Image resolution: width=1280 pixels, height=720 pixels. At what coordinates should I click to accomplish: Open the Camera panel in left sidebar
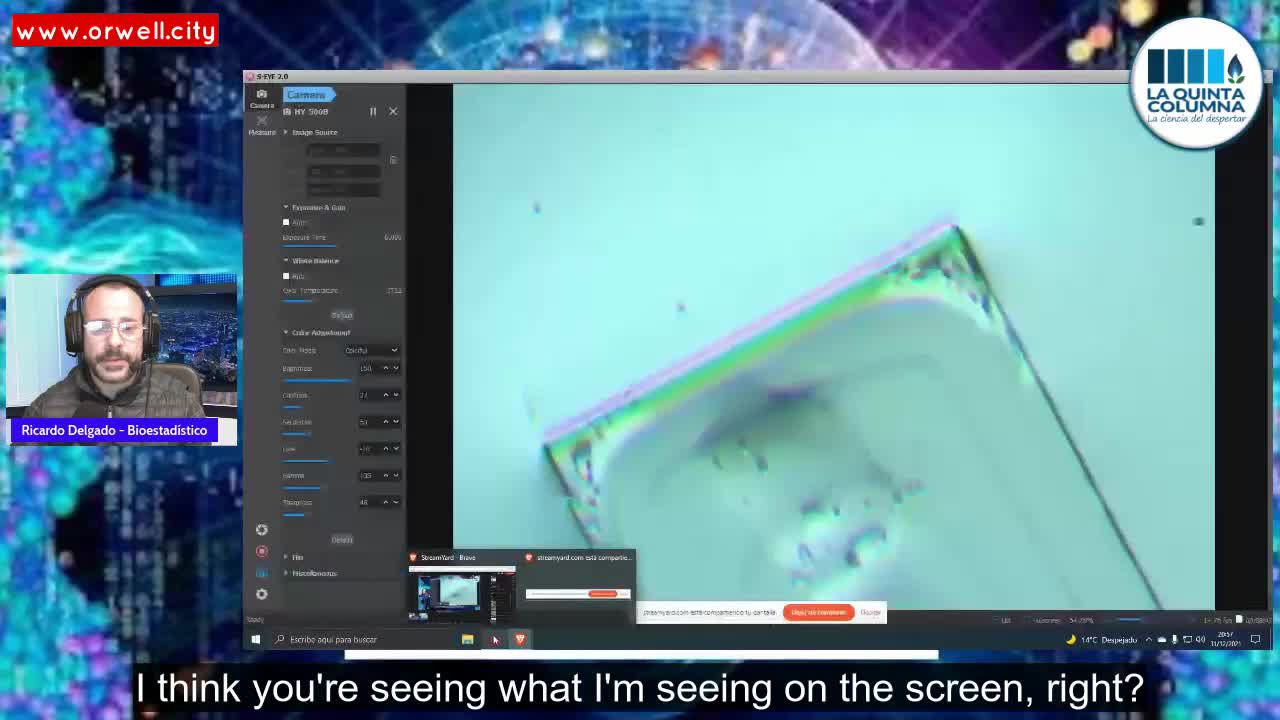point(261,97)
